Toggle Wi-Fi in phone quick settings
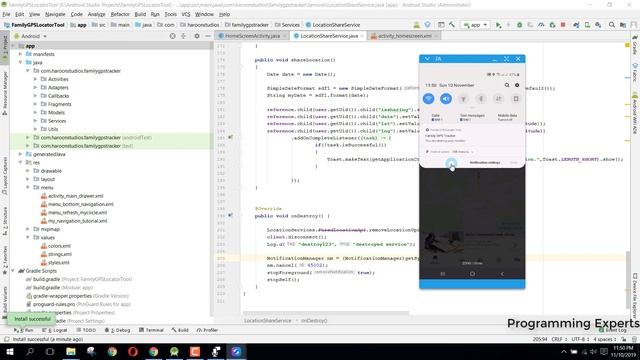 (429, 98)
